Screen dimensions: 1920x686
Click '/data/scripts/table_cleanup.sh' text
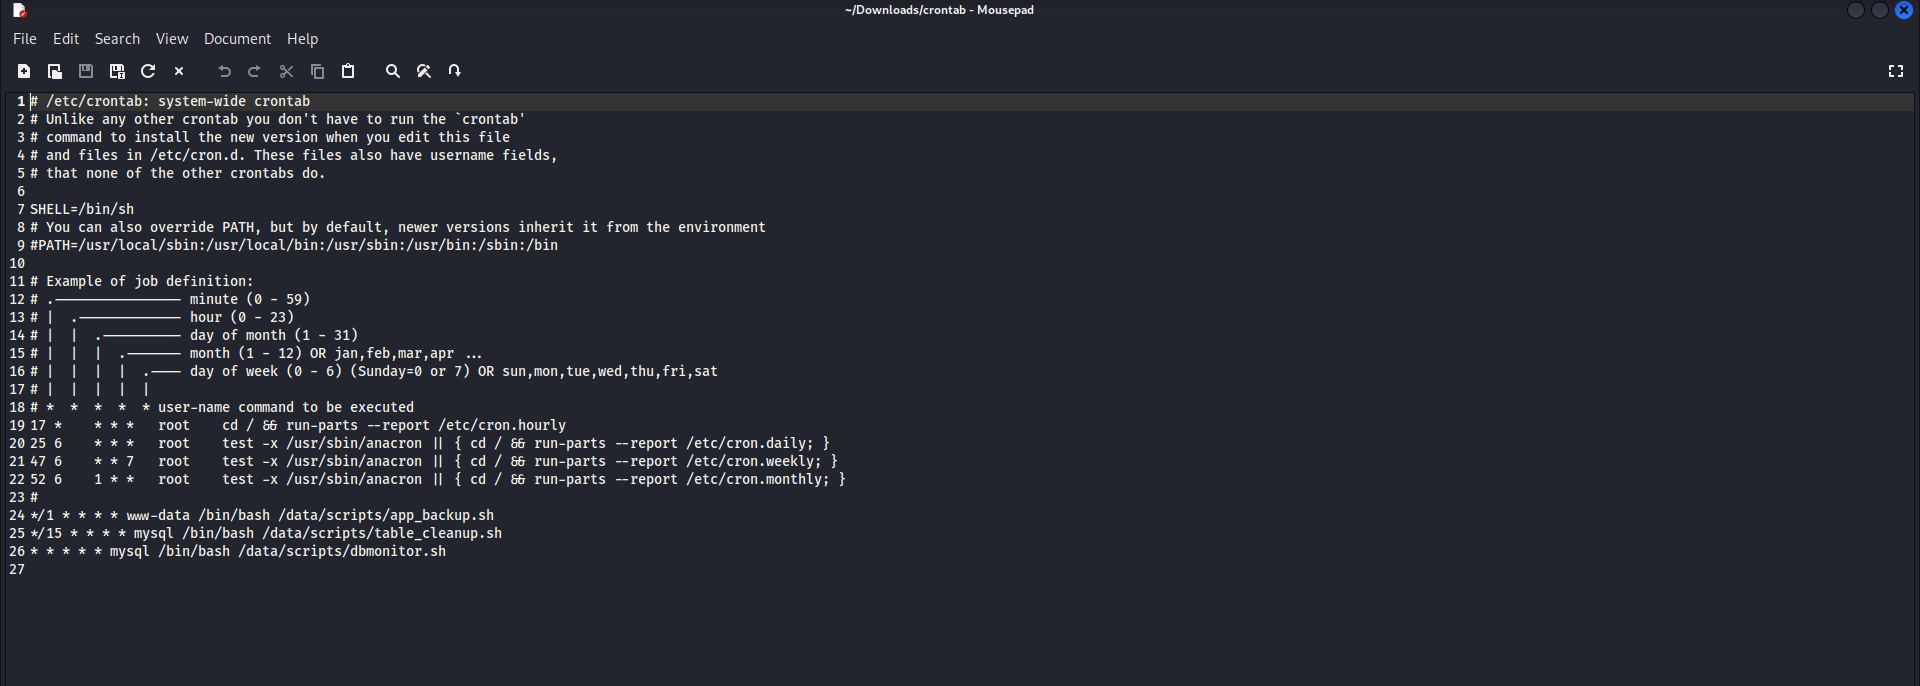[x=382, y=533]
